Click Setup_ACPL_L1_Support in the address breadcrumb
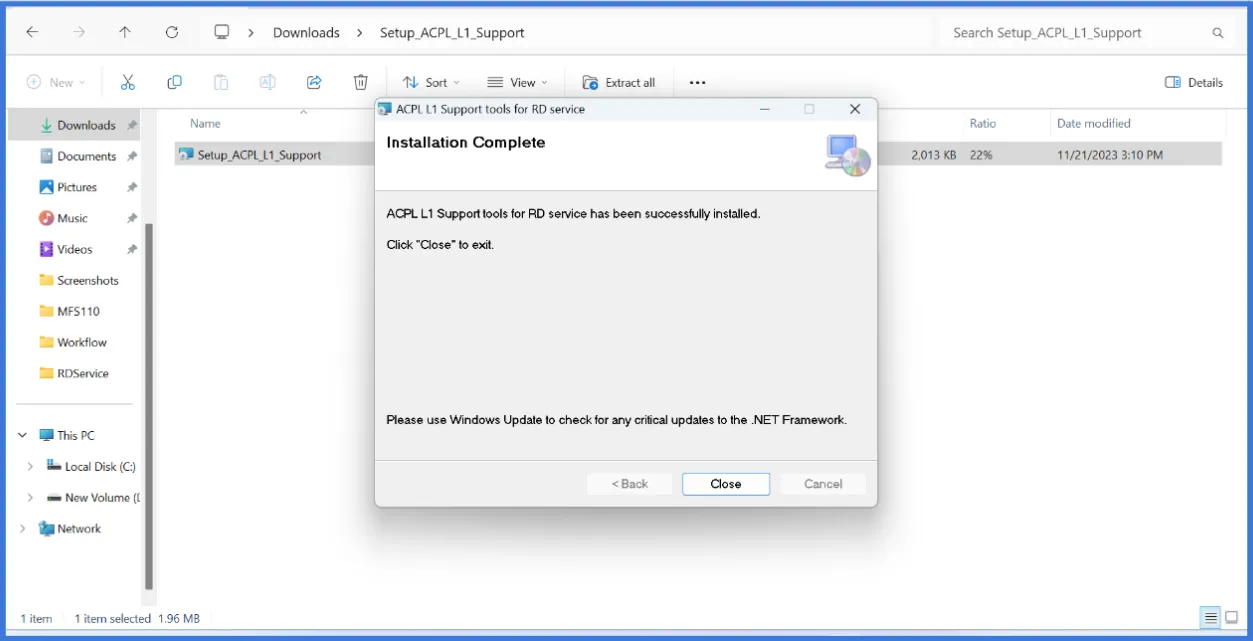This screenshot has width=1253, height=641. point(452,33)
